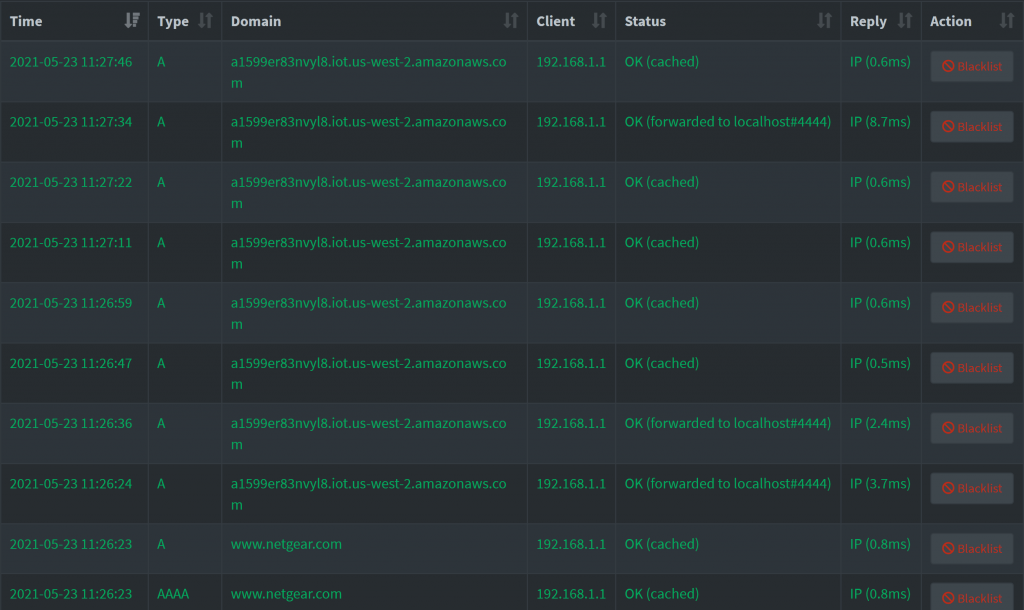Click client 192.168.1.1 in AAAA row
Viewport: 1024px width, 610px height.
tap(571, 594)
